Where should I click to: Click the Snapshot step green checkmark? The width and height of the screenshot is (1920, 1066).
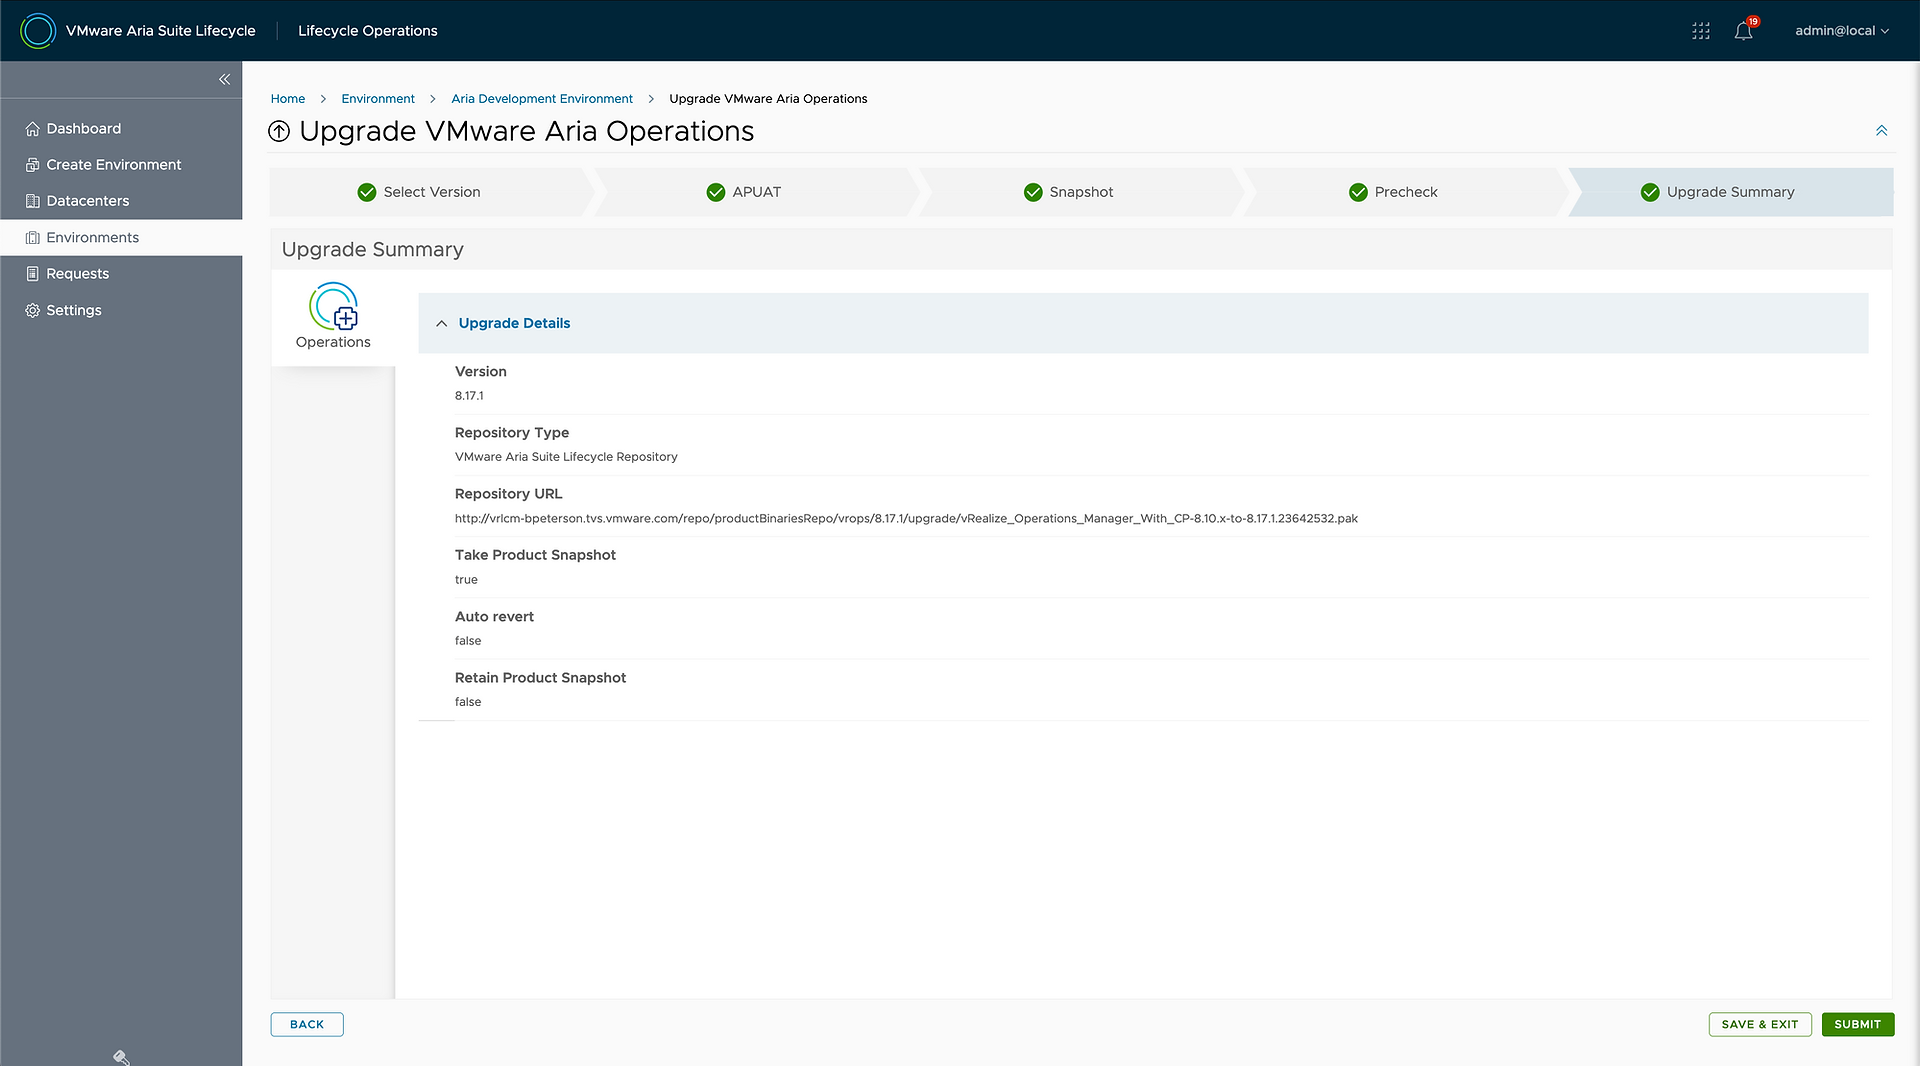tap(1033, 192)
